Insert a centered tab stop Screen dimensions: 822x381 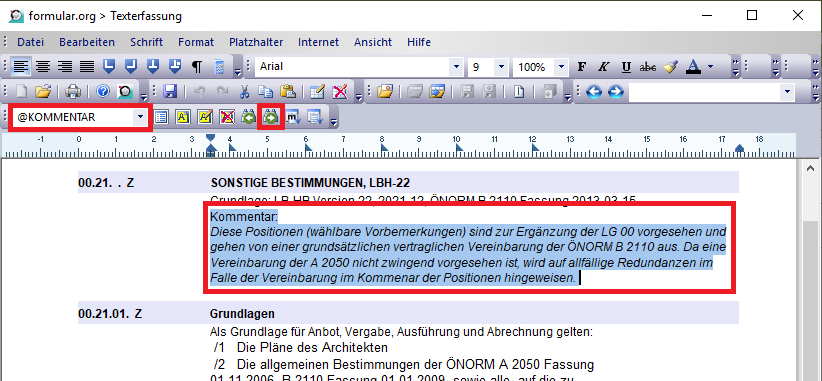pos(153,67)
